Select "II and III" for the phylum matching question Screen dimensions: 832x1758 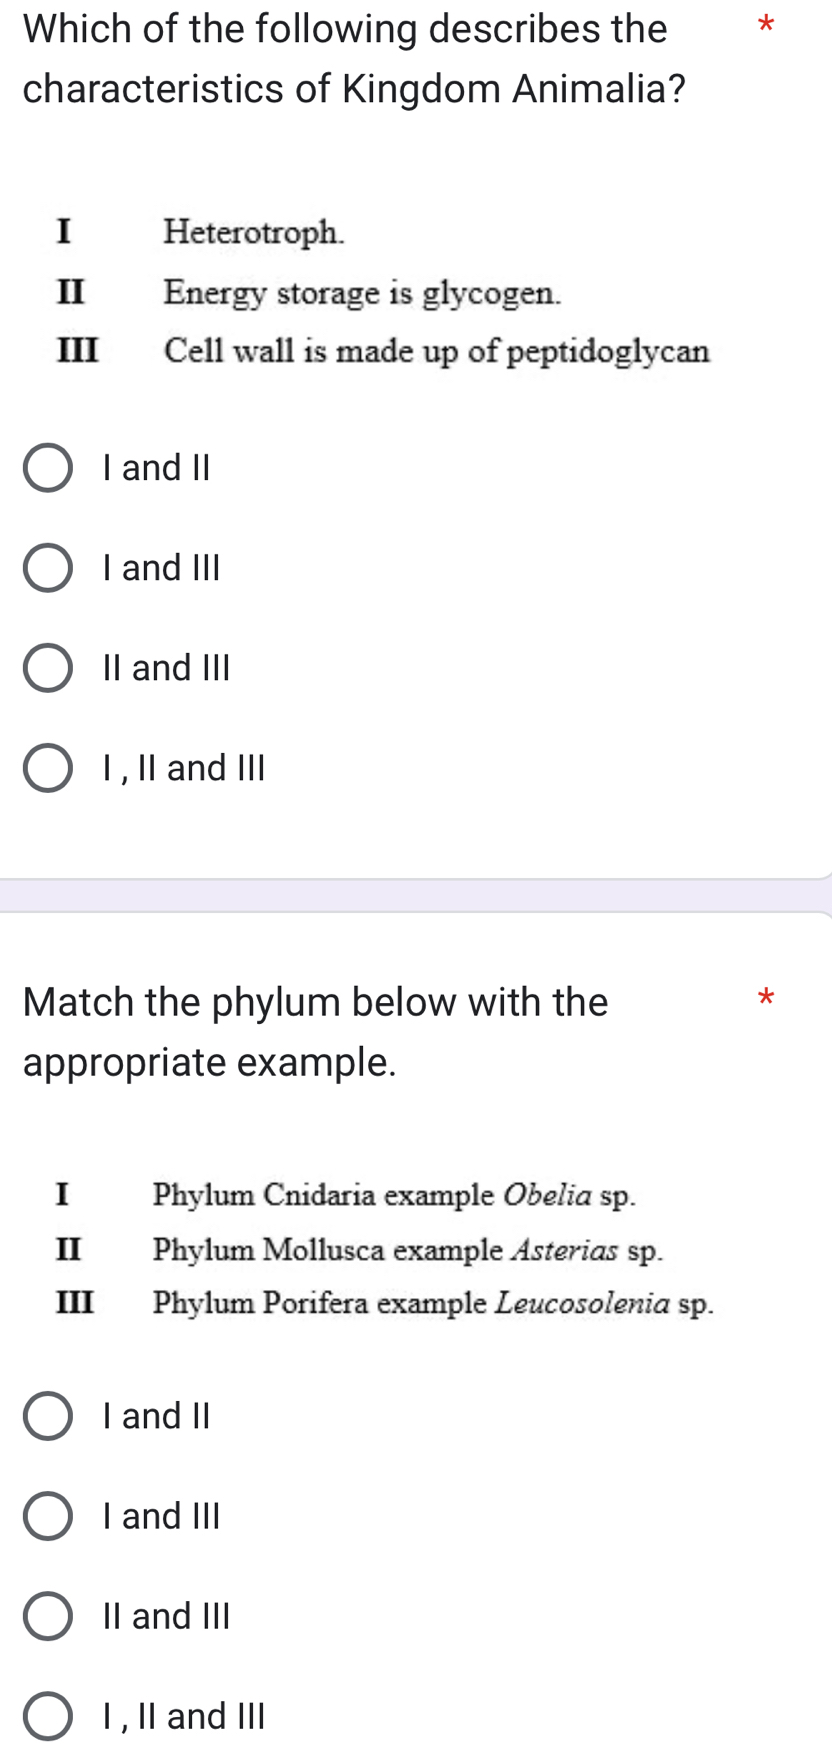pos(47,1615)
